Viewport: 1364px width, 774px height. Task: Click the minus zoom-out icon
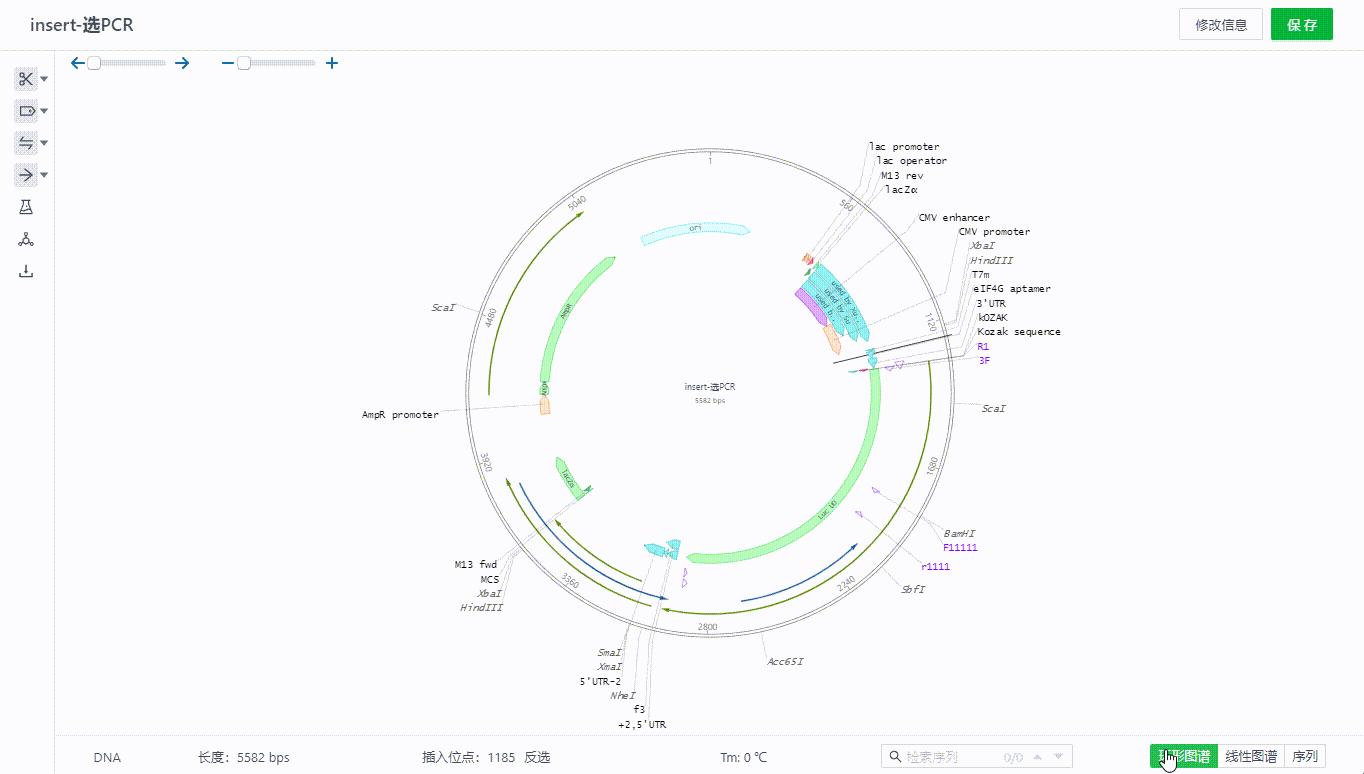pos(227,63)
